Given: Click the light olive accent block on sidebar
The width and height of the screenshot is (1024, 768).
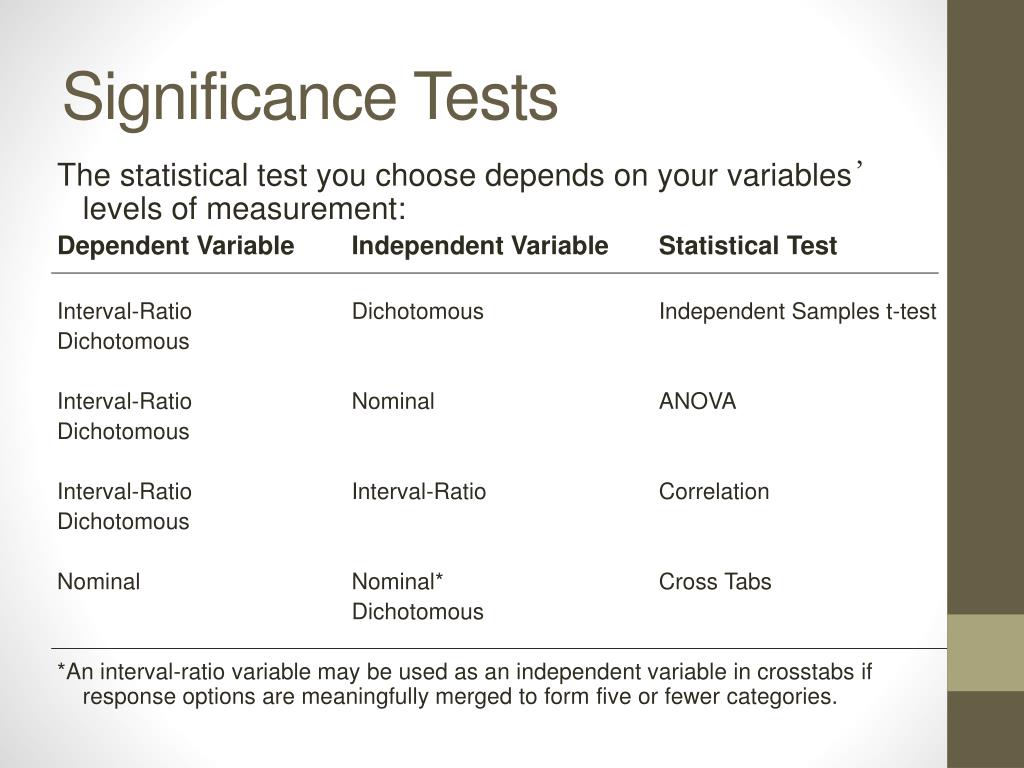Looking at the screenshot, I should click(985, 652).
